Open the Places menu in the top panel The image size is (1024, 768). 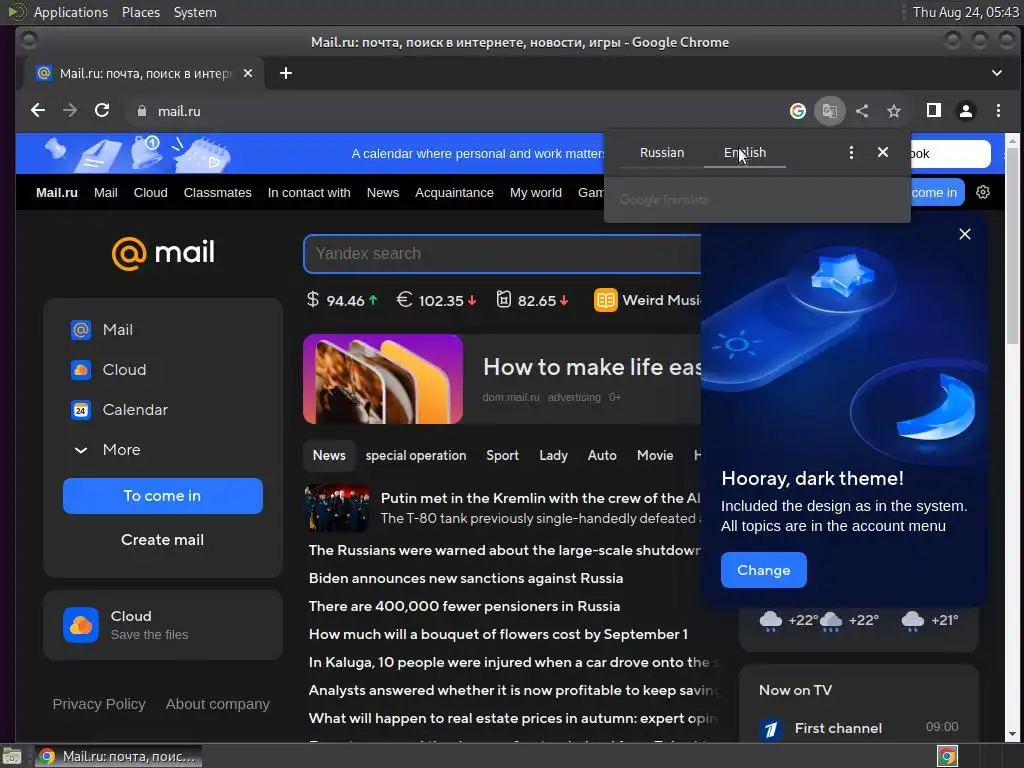(x=140, y=12)
